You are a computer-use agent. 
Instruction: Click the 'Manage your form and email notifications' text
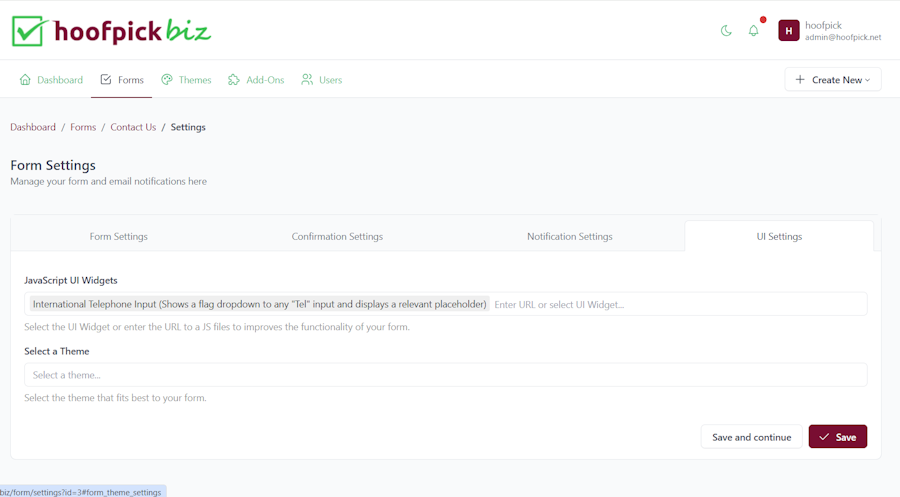[108, 181]
